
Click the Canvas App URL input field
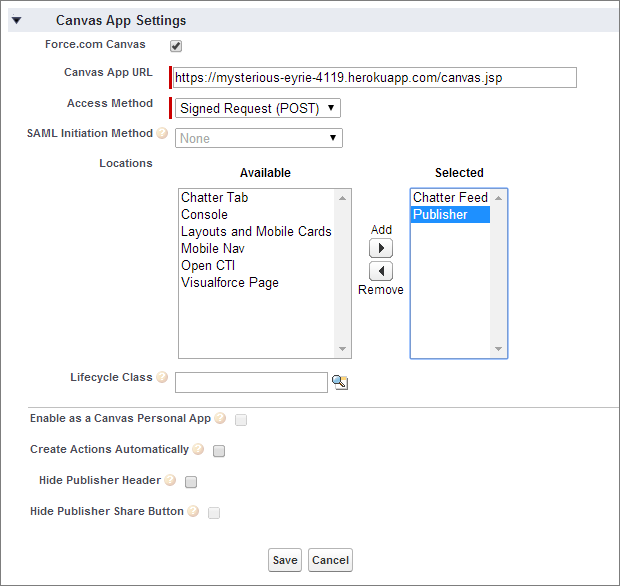[x=375, y=78]
